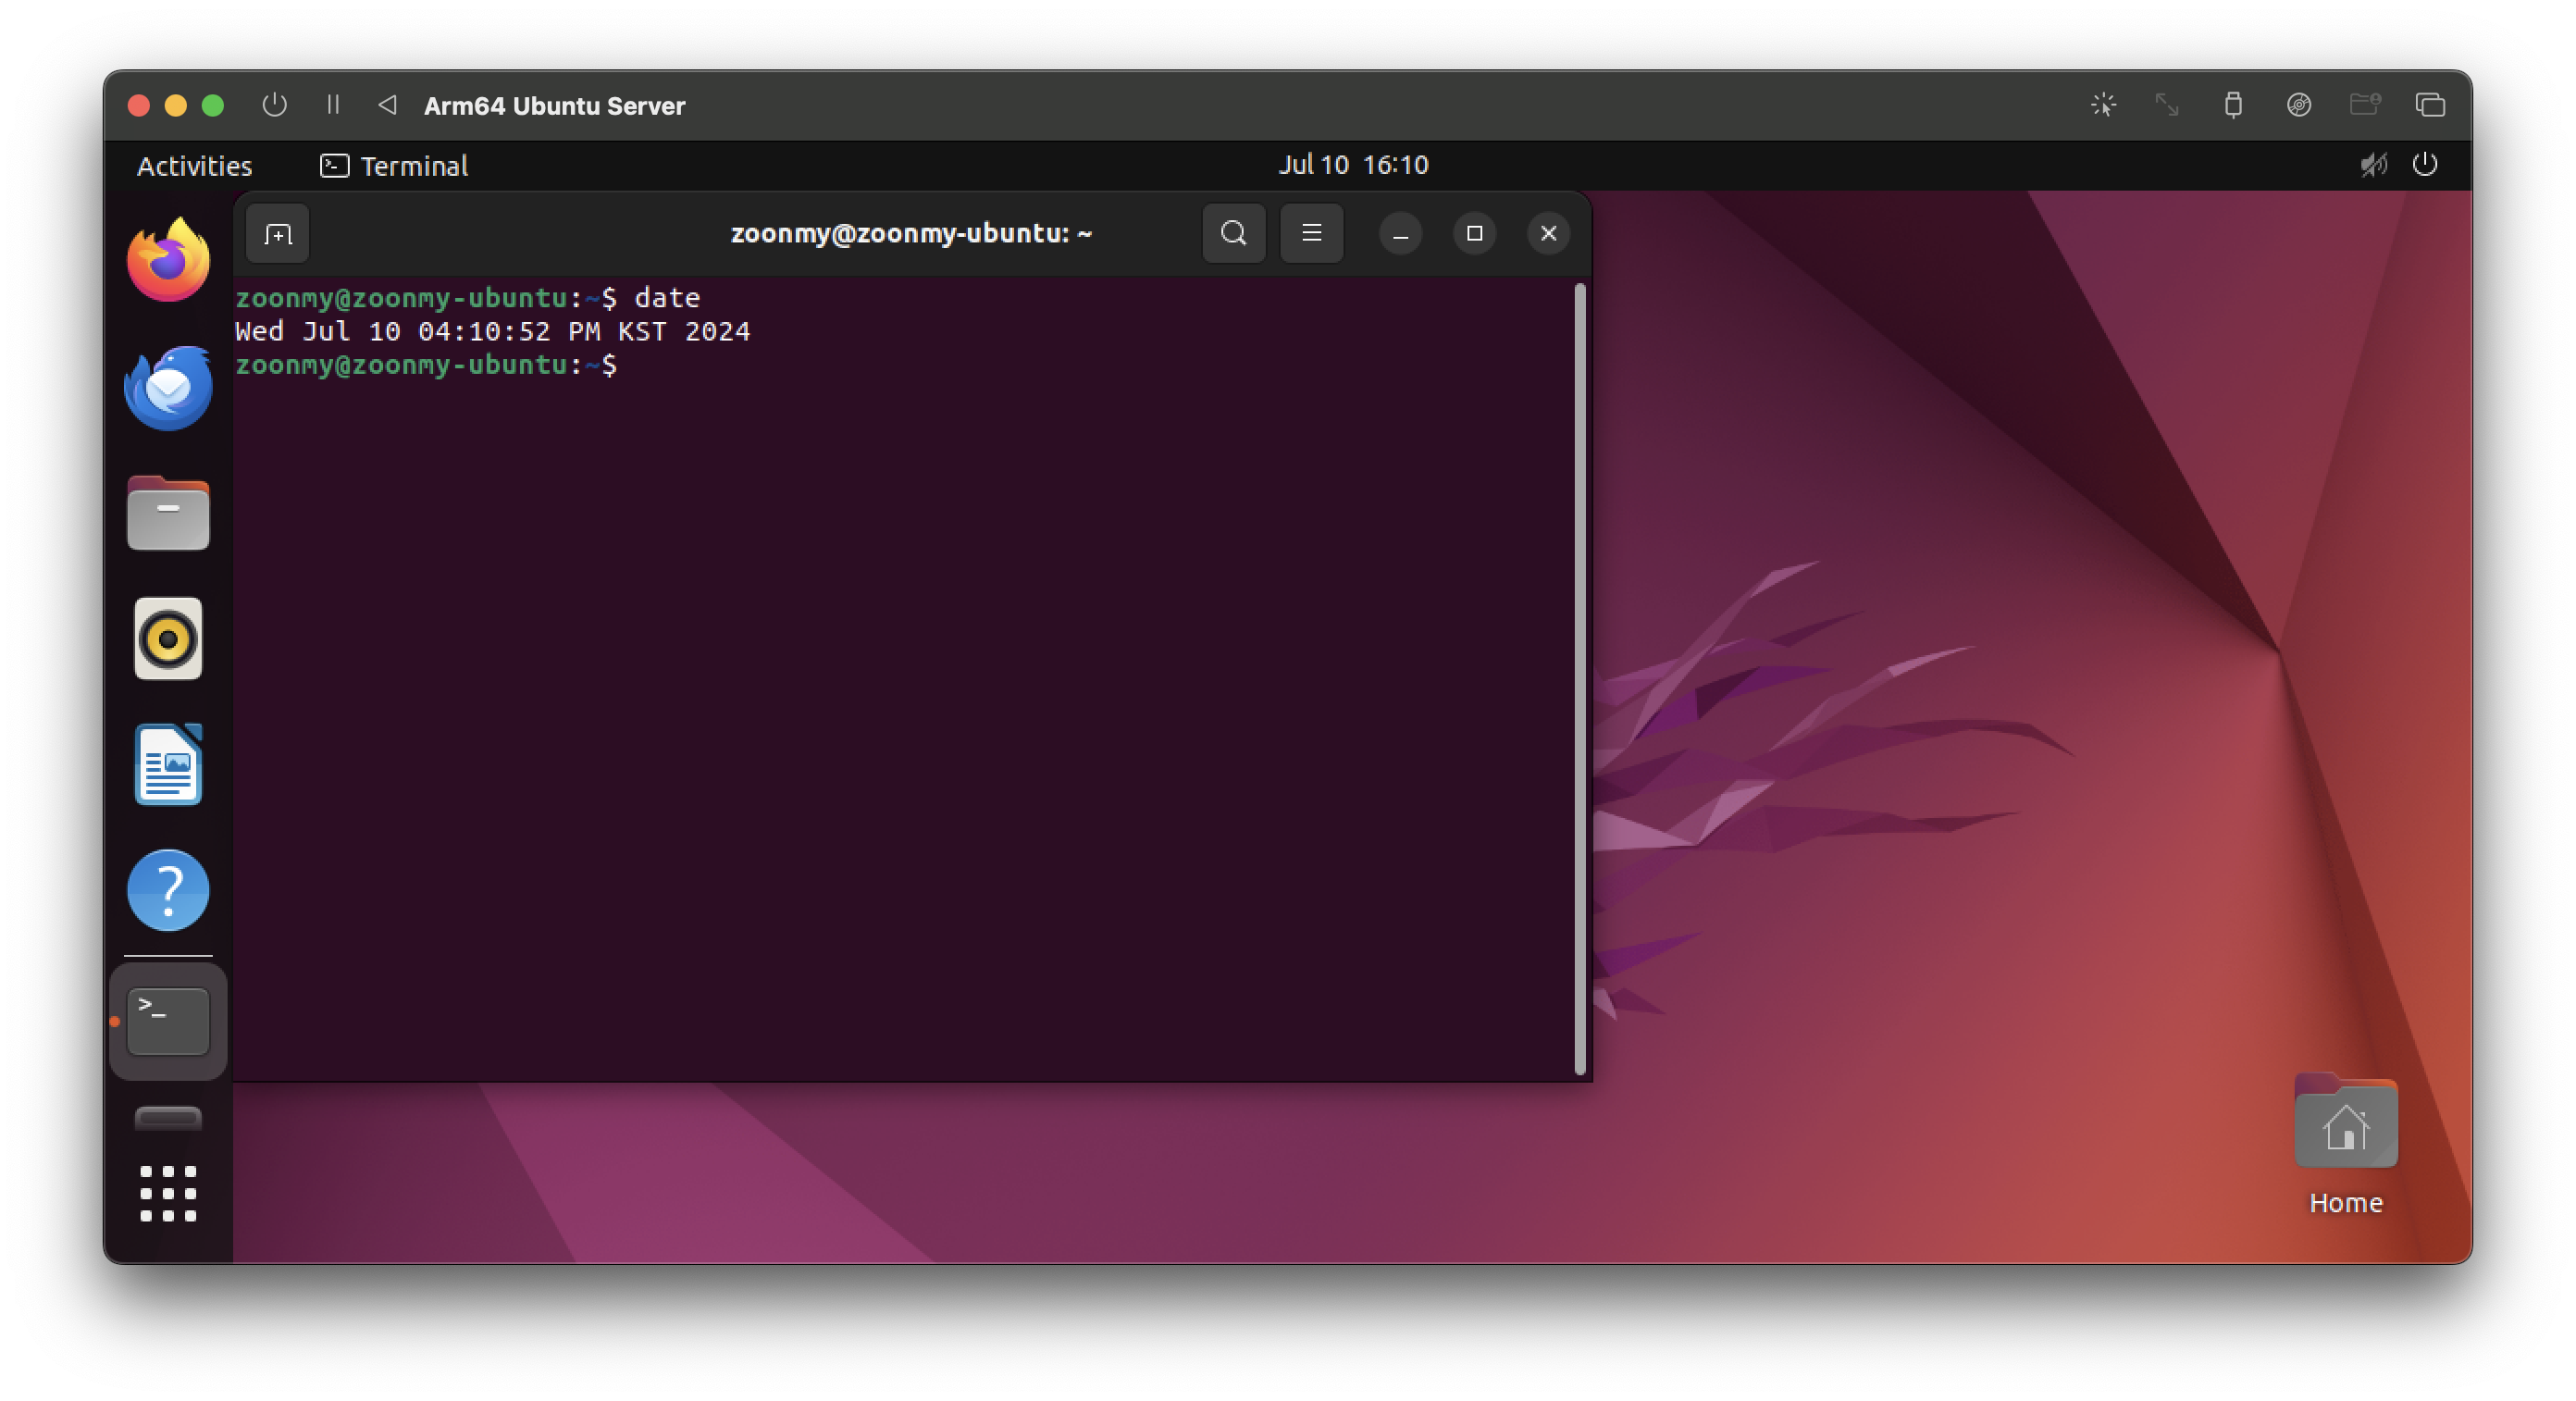
Task: Open Thunderbird mail from dock
Action: 168,388
